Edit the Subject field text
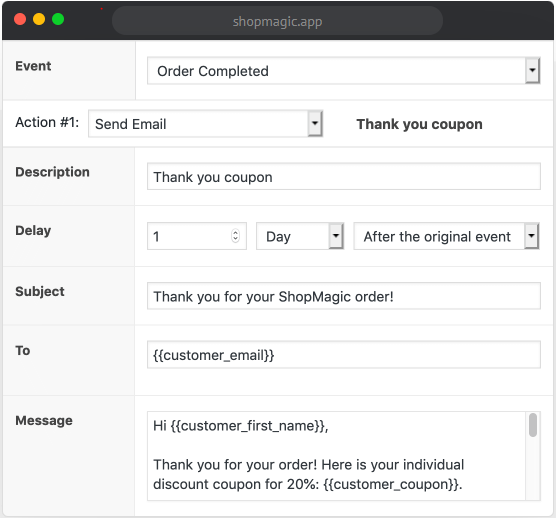Image resolution: width=556 pixels, height=518 pixels. [x=344, y=296]
